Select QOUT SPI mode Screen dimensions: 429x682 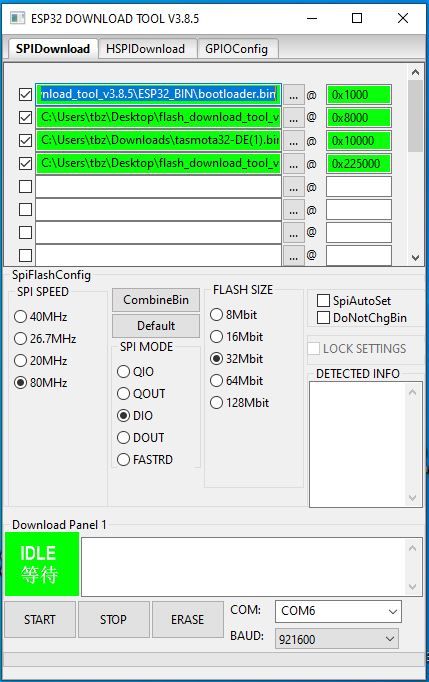coord(141,394)
